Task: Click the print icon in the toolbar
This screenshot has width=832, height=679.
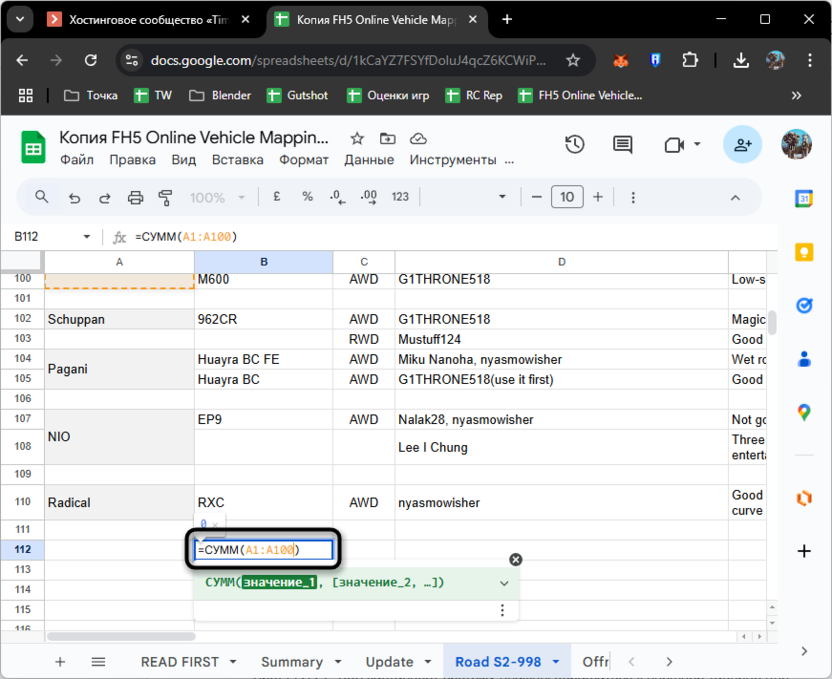Action: pos(135,197)
